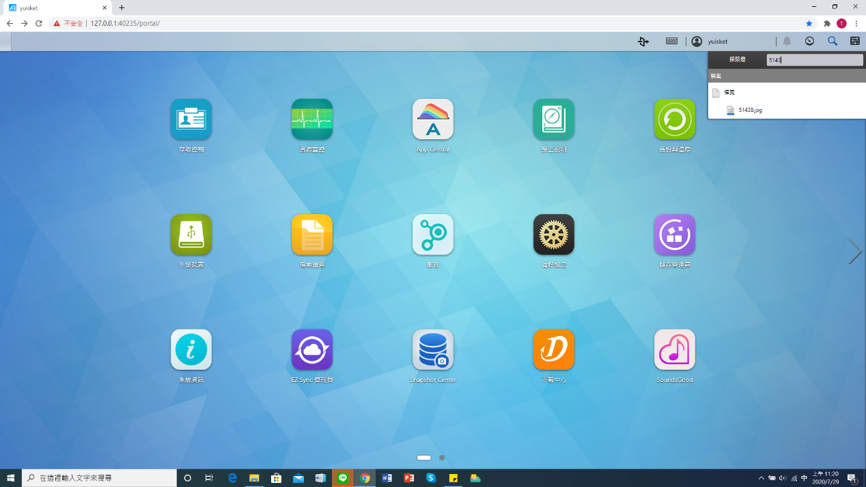The width and height of the screenshot is (866, 487).
Task: Open Windows File Explorer from the taskbar
Action: (254, 478)
